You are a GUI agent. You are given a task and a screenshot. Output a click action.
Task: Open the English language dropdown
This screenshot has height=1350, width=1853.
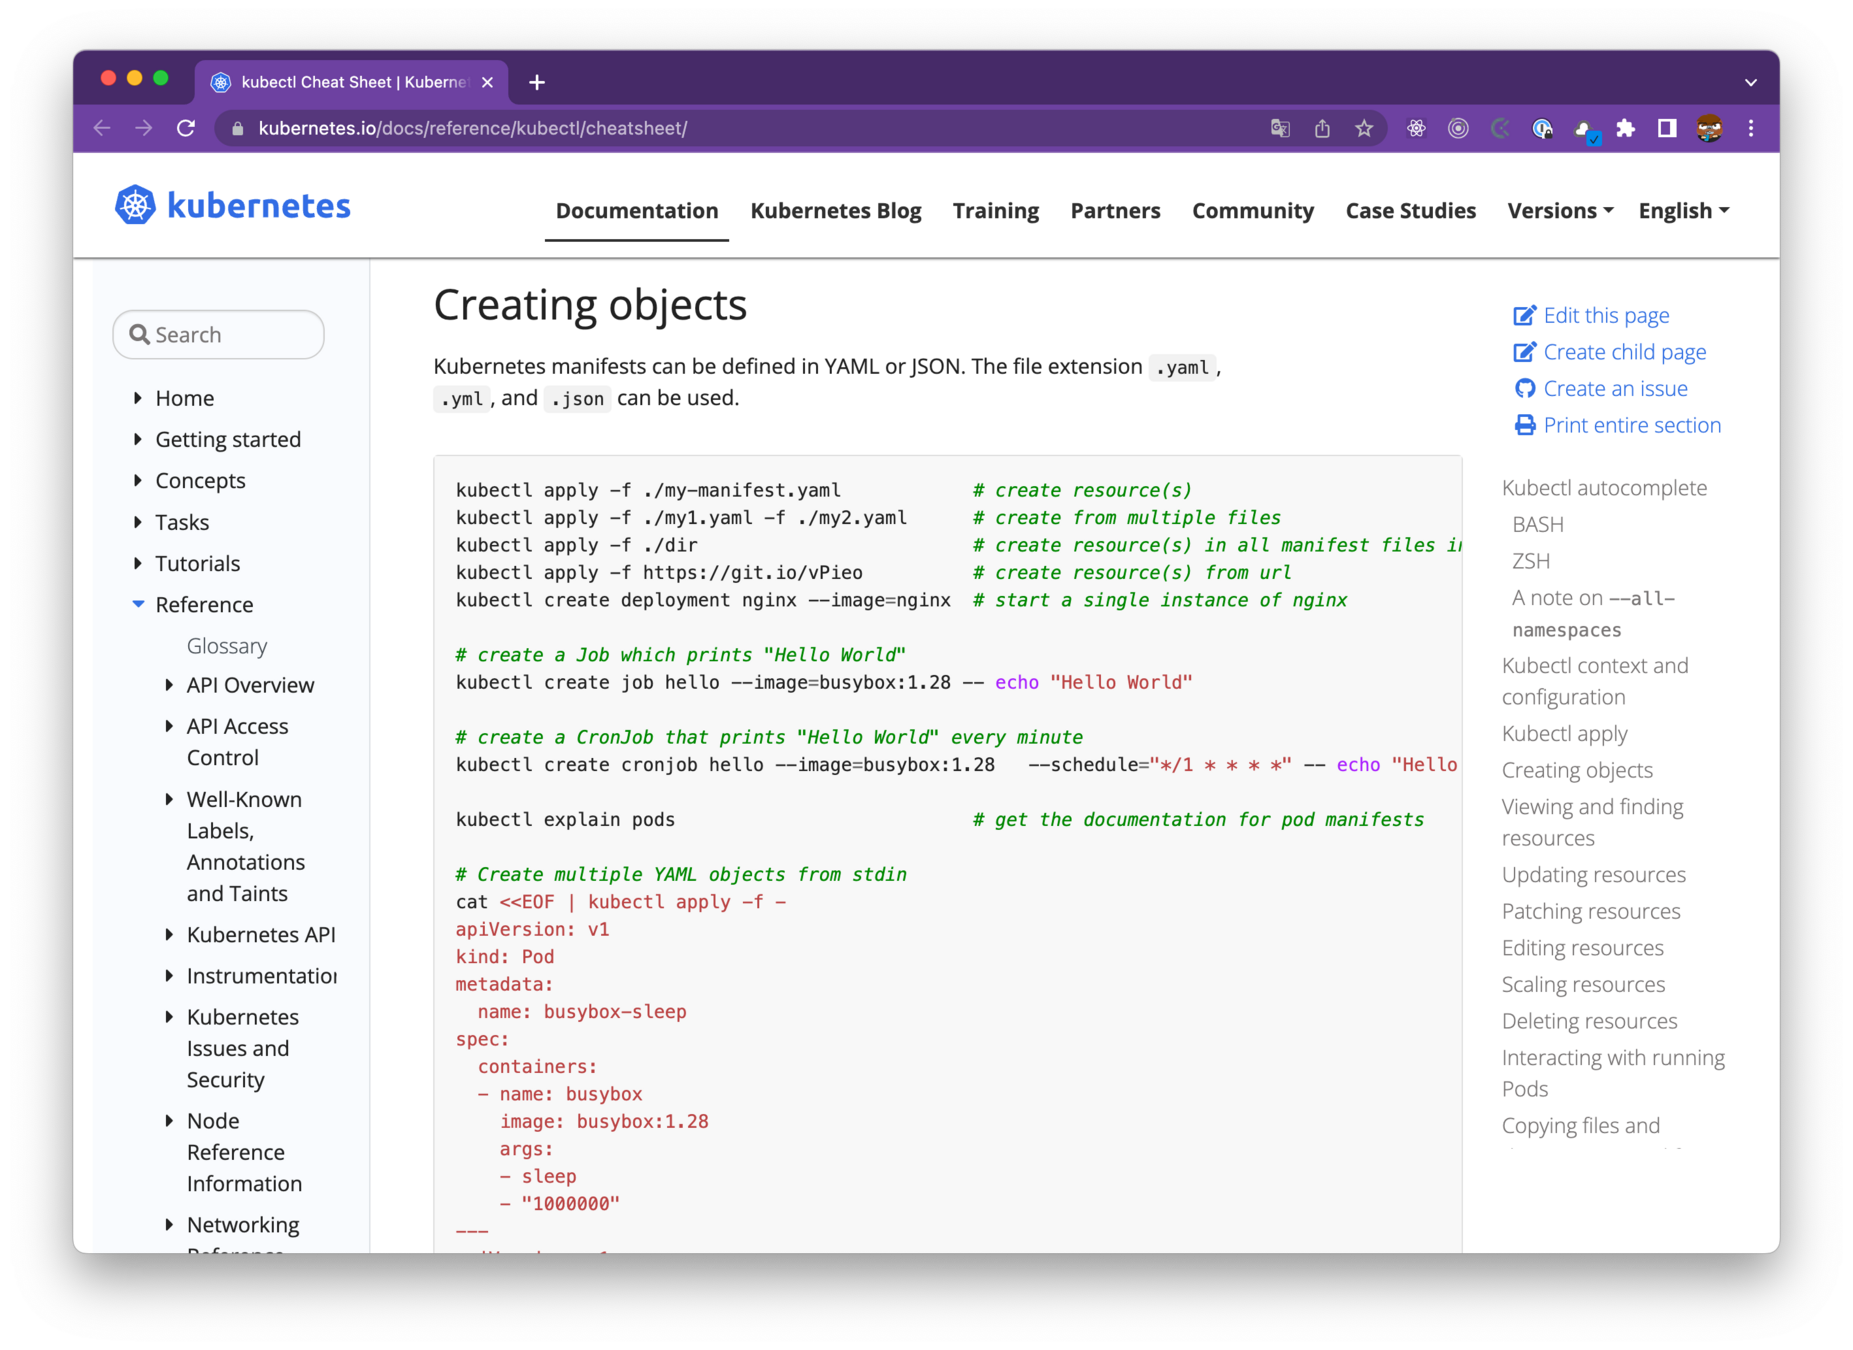(x=1684, y=210)
